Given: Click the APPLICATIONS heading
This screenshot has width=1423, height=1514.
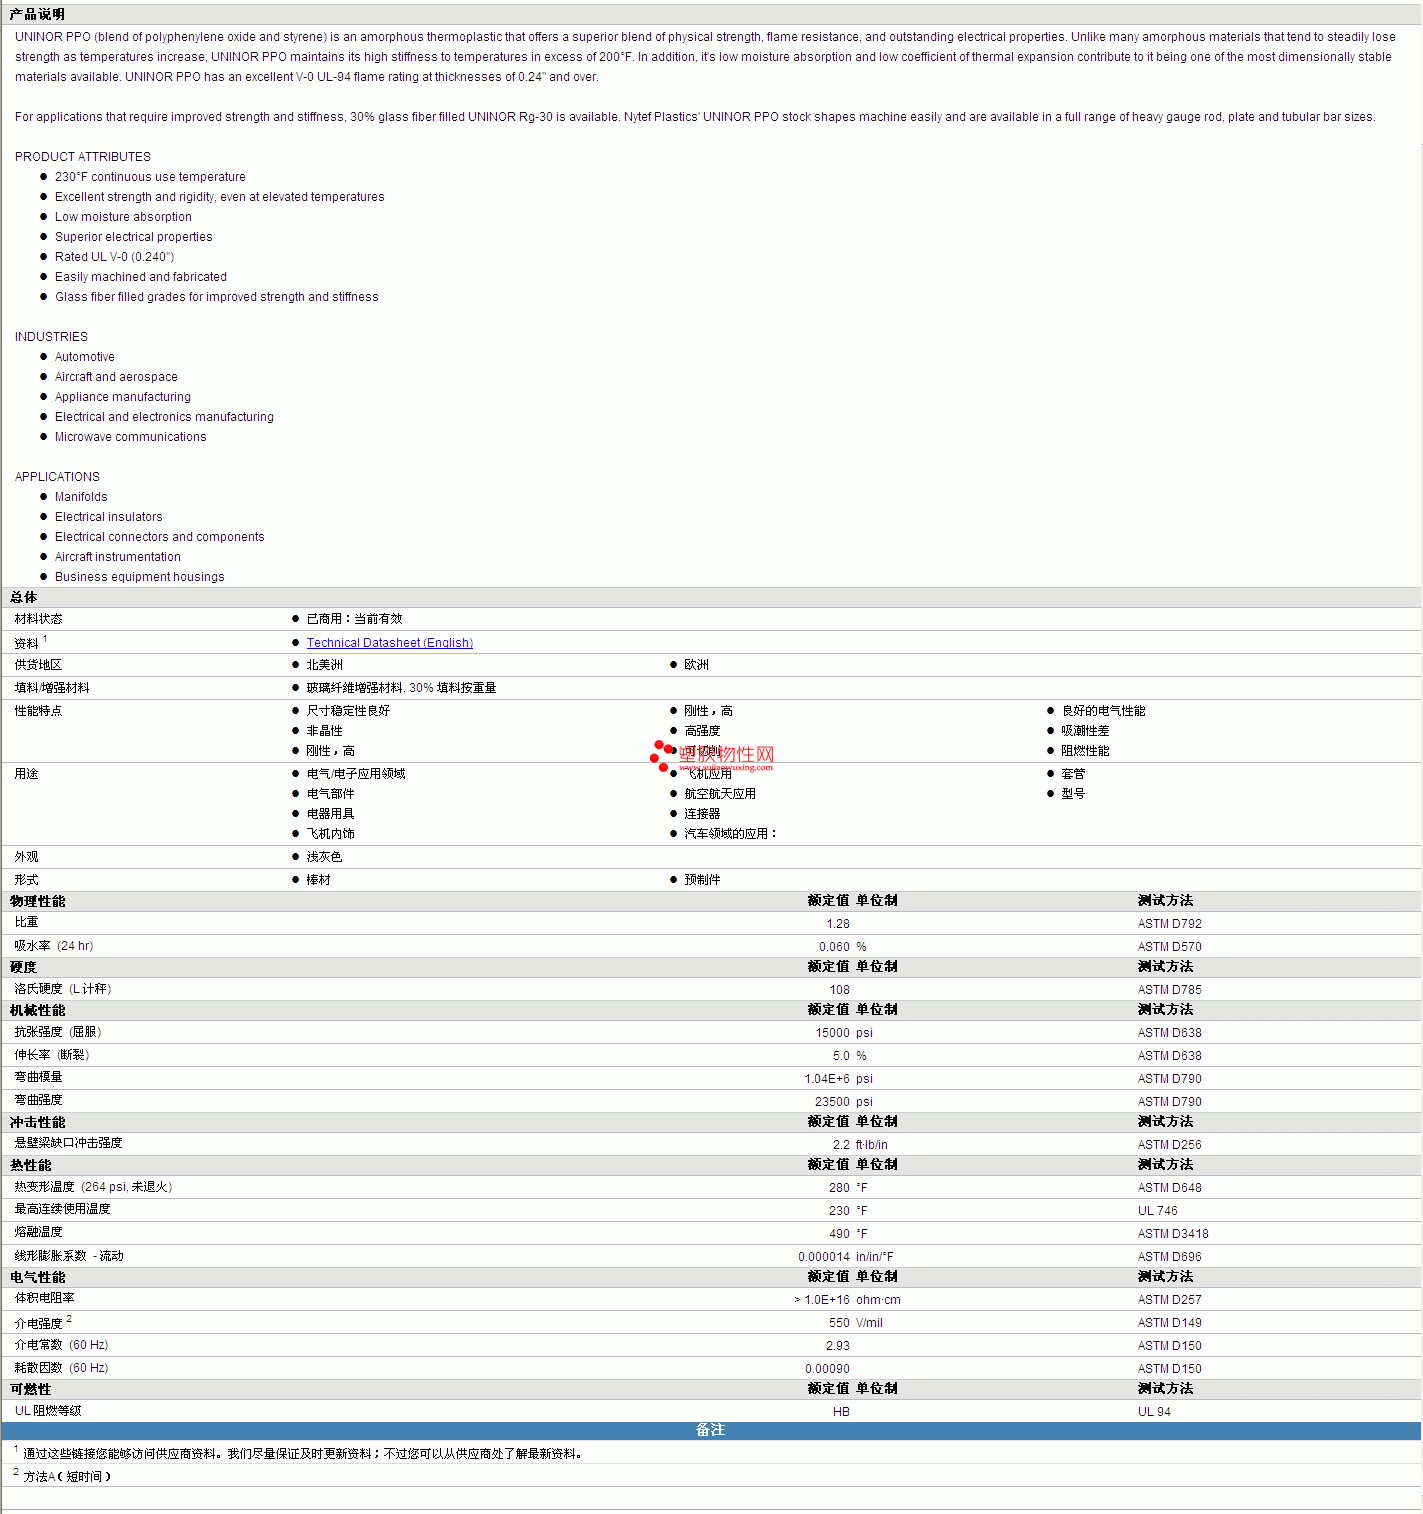Looking at the screenshot, I should 57,477.
